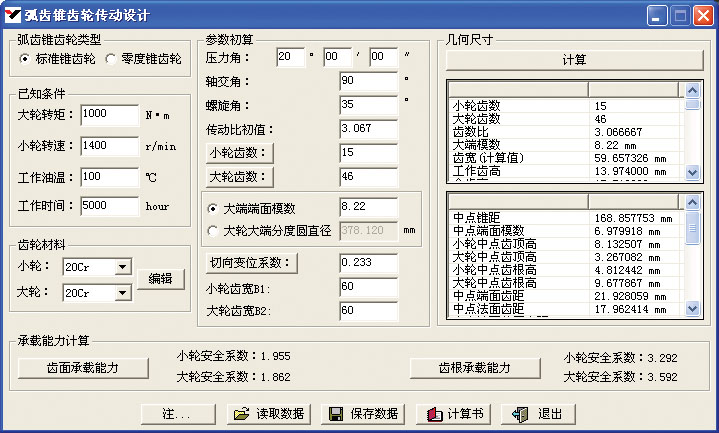Screen dimensions: 719x433
Task: Click the 注... notes button
Action: pyautogui.click(x=177, y=414)
